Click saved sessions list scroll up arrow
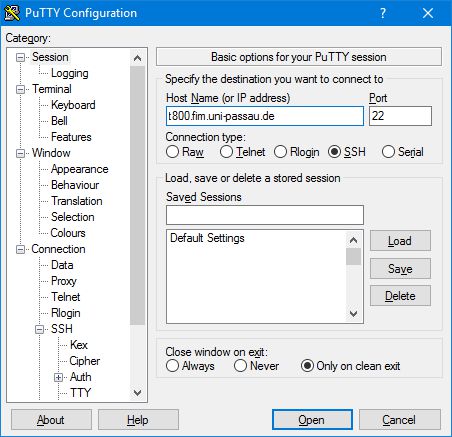 coord(353,240)
